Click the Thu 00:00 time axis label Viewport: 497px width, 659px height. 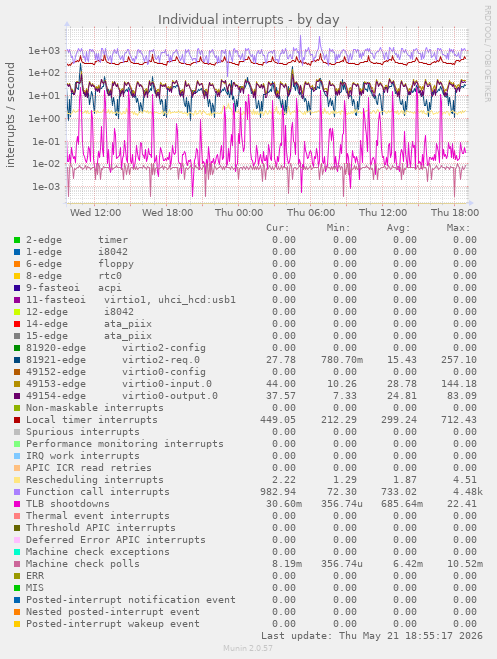(239, 213)
